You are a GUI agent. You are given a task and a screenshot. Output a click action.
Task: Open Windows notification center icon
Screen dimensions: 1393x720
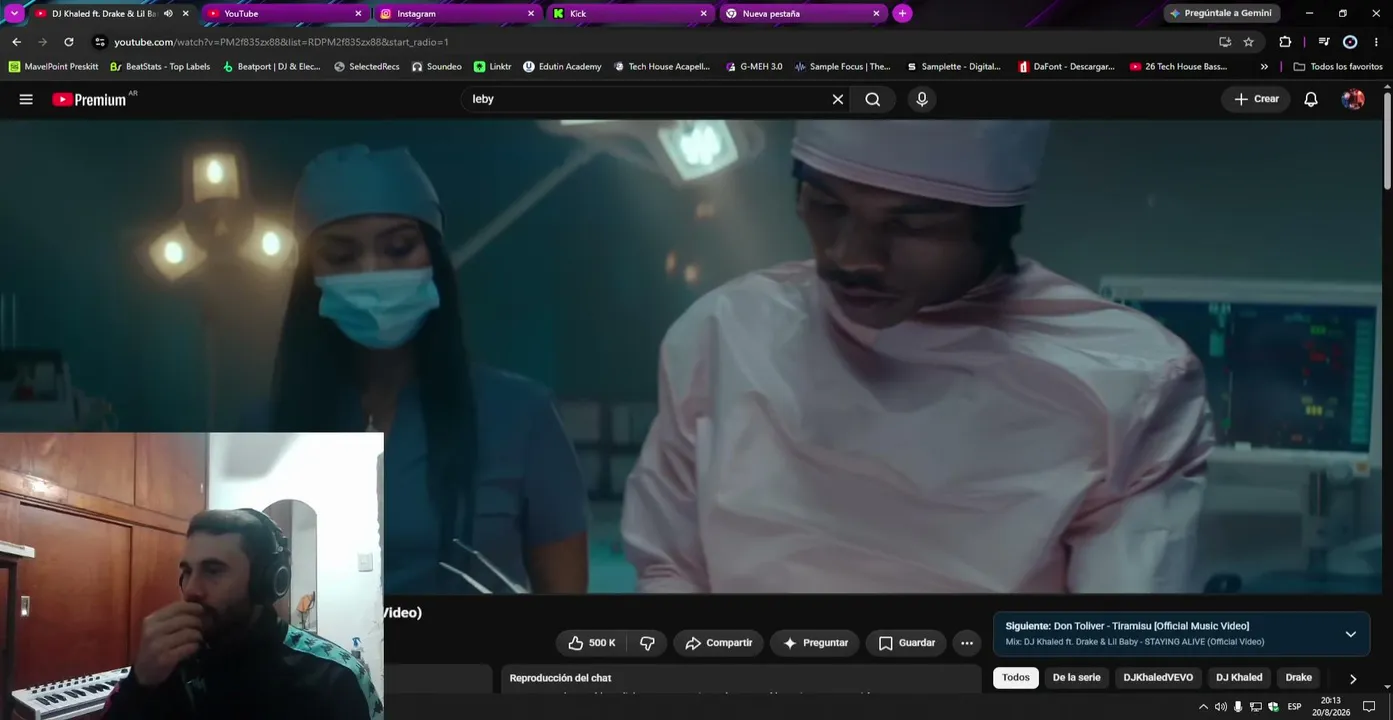pyautogui.click(x=1370, y=707)
